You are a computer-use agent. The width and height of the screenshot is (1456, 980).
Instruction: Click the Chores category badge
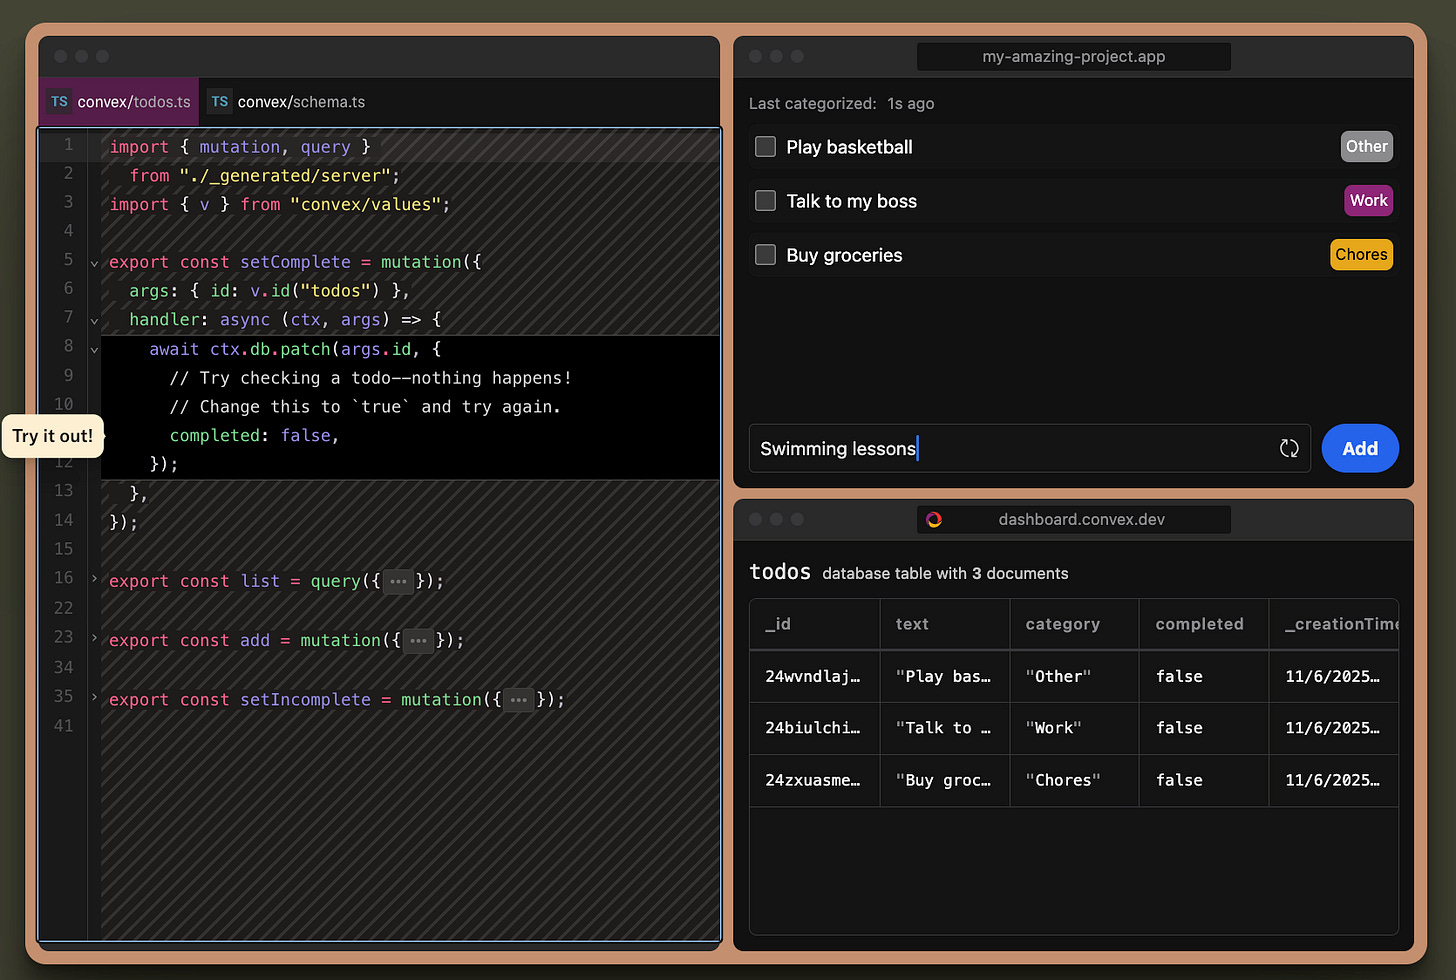point(1361,255)
